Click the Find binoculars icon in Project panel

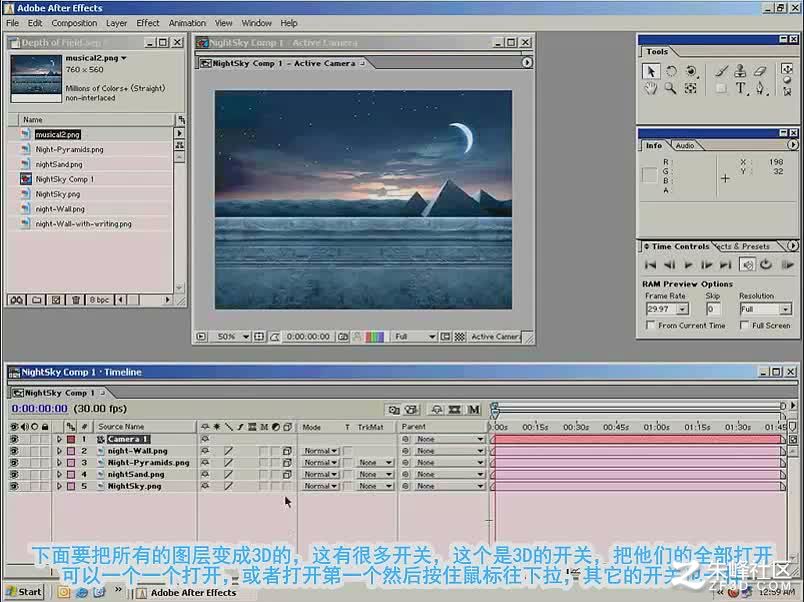(16, 300)
